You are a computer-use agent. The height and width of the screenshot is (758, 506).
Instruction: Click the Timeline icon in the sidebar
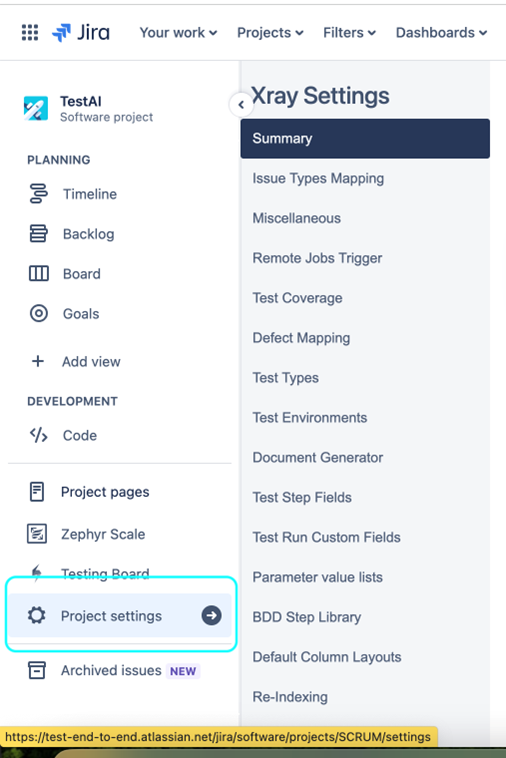tap(39, 194)
